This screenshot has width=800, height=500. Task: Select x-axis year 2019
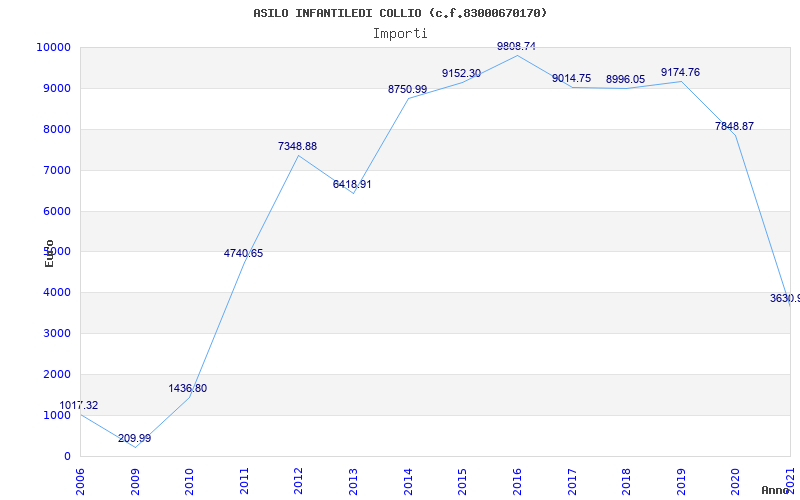(x=681, y=482)
